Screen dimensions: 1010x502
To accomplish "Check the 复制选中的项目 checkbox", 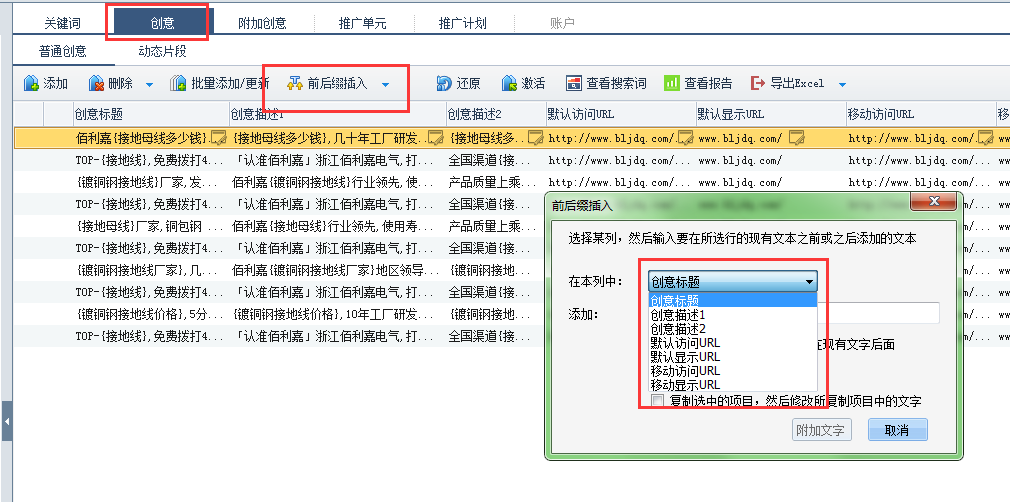I will (657, 401).
